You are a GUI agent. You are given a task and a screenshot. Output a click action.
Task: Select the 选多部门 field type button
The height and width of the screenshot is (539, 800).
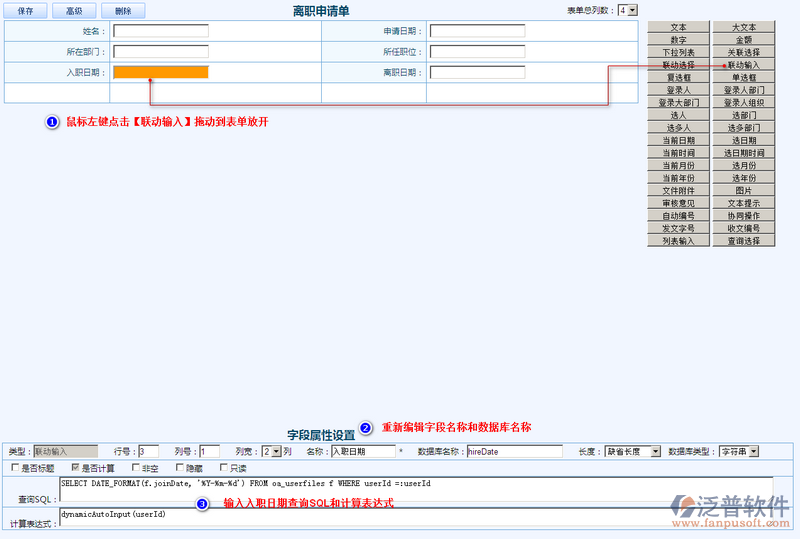tap(744, 128)
